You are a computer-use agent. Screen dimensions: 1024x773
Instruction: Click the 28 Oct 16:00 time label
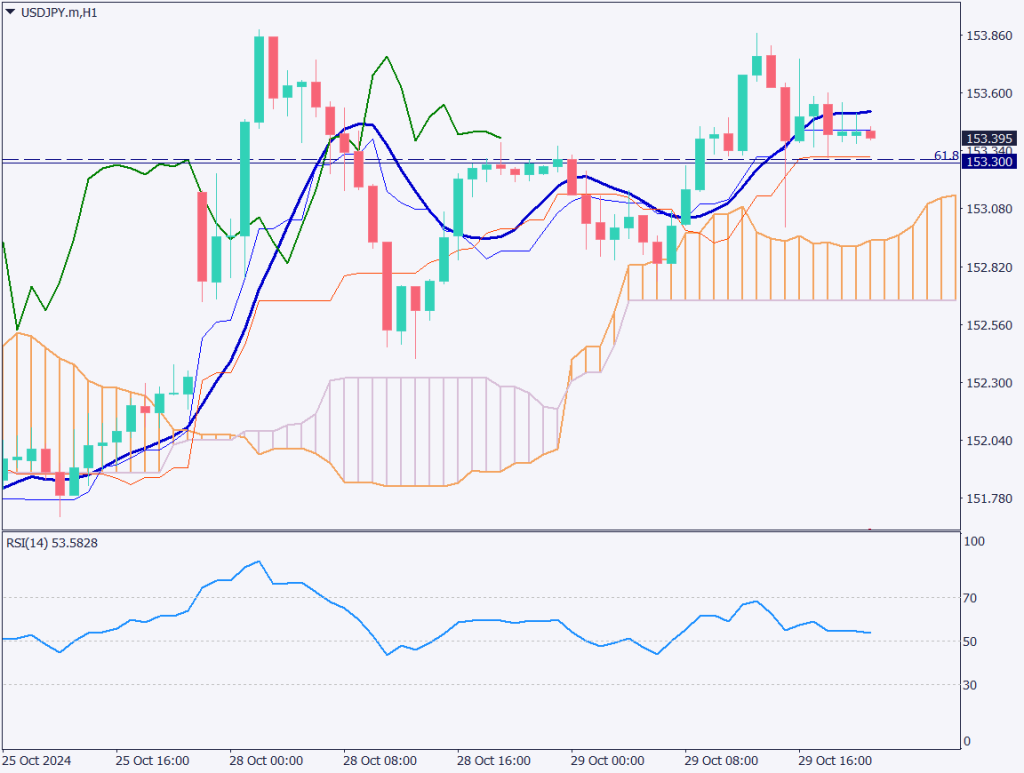point(492,759)
